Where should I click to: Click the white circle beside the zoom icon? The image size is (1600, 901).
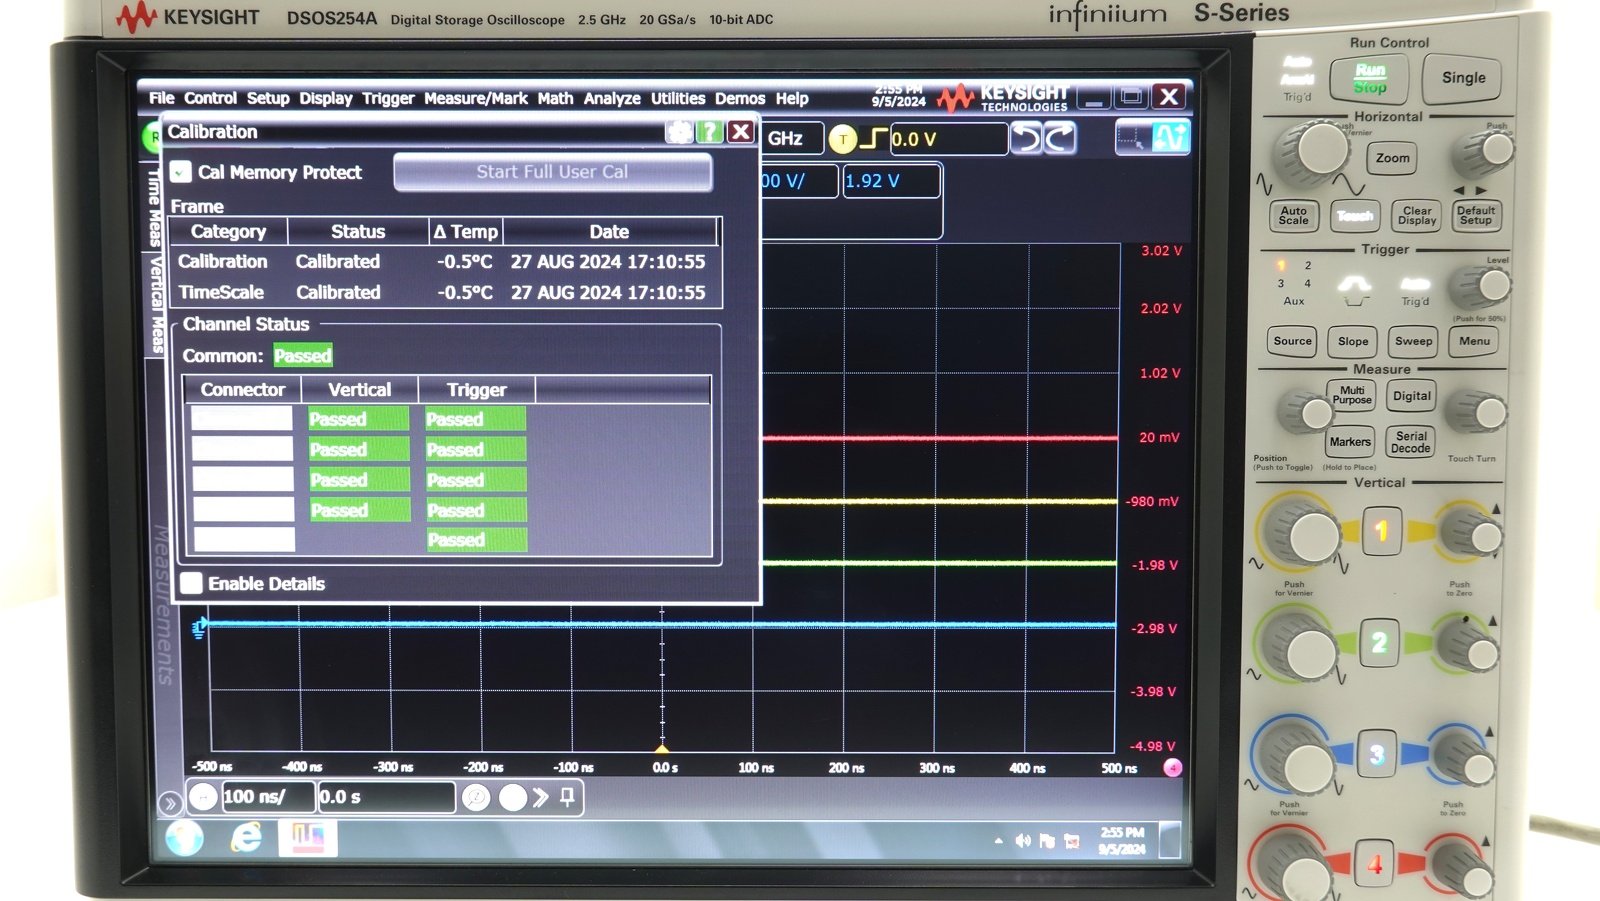click(513, 797)
